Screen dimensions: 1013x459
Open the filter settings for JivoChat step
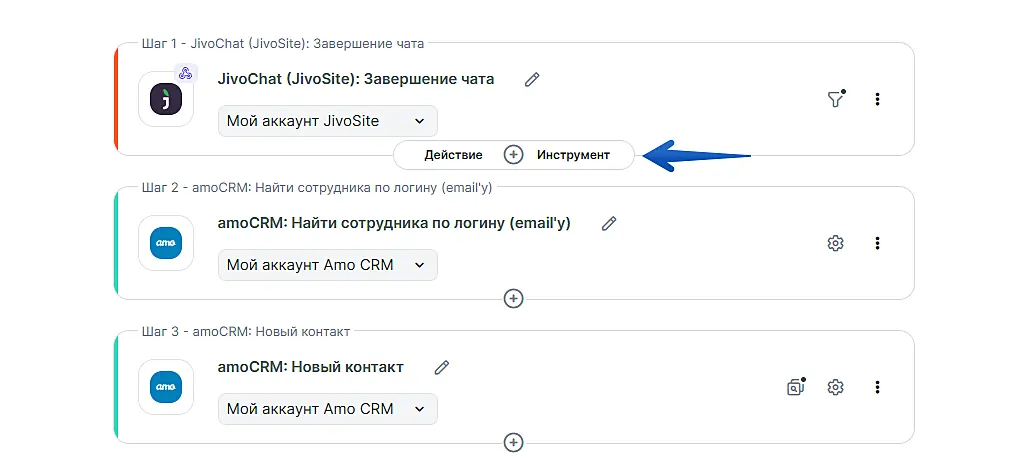(835, 99)
